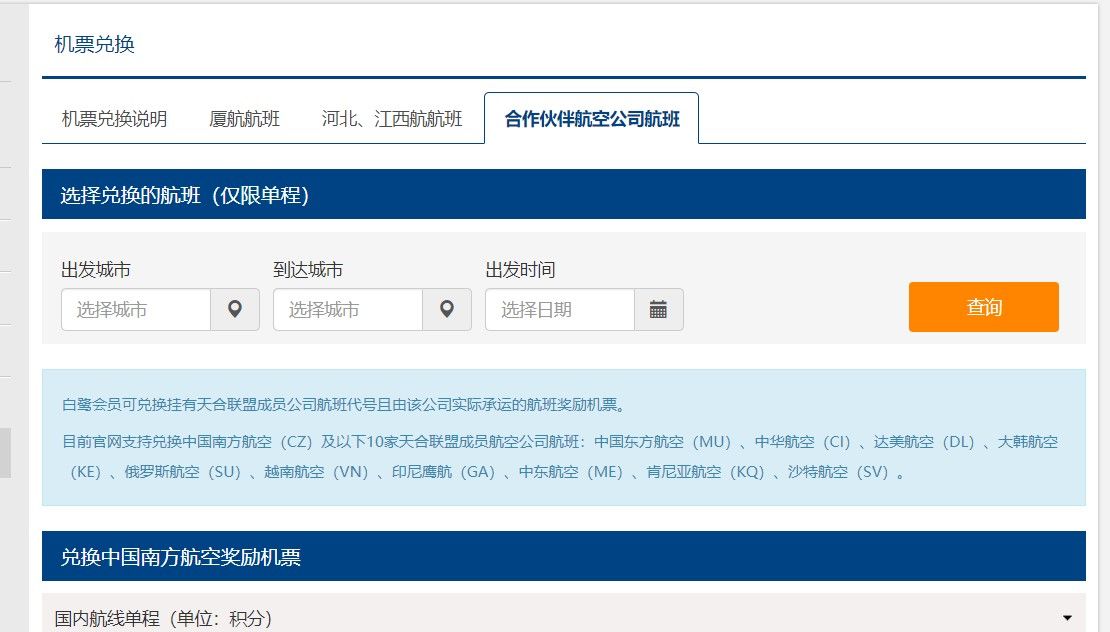Click the 出发时间 date input field

[x=560, y=309]
